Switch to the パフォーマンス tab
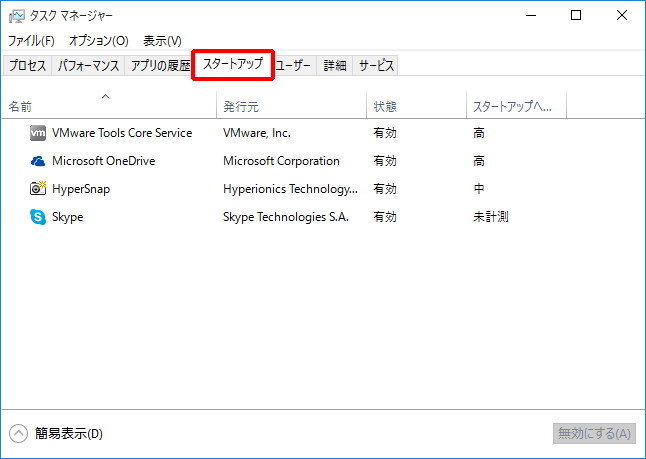The width and height of the screenshot is (646, 459). pos(88,66)
